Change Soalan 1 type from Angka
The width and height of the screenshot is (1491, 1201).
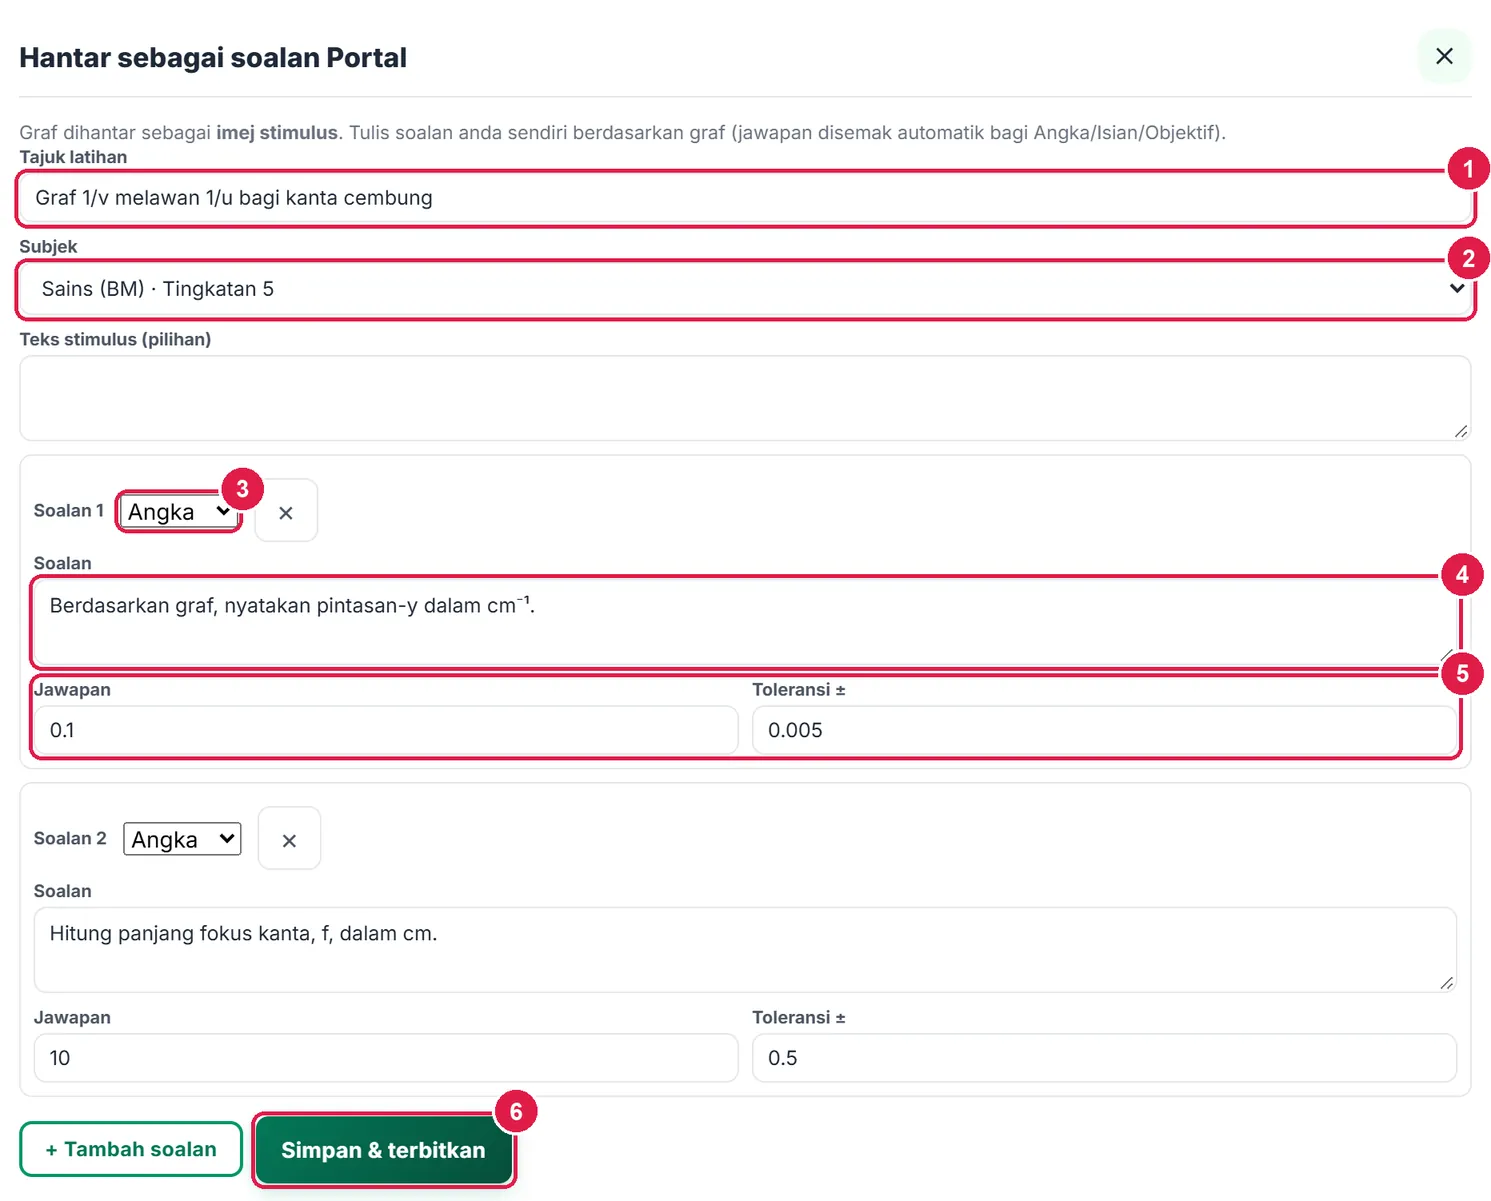pos(179,512)
